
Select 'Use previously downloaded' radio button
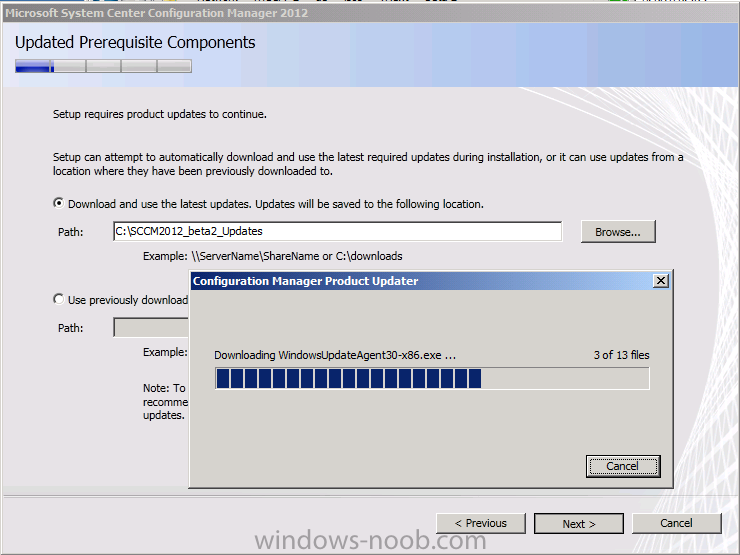point(59,299)
